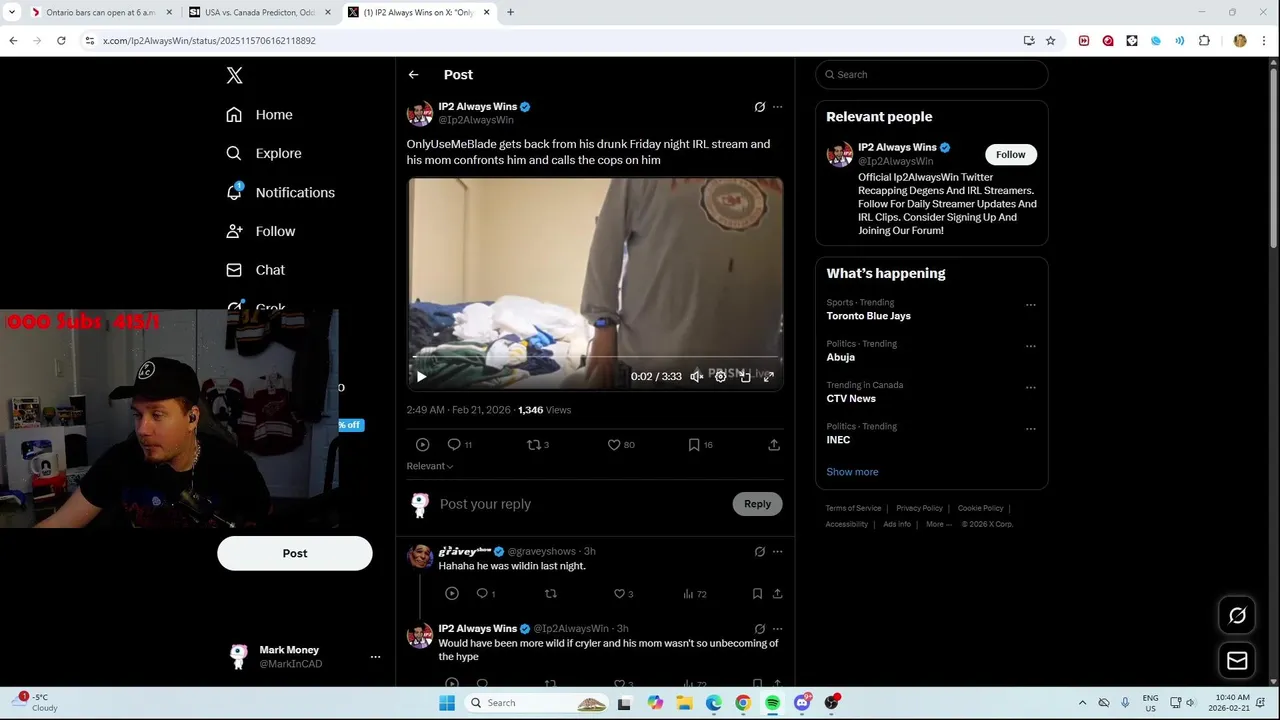
Task: Bookmark the main post
Action: (694, 444)
